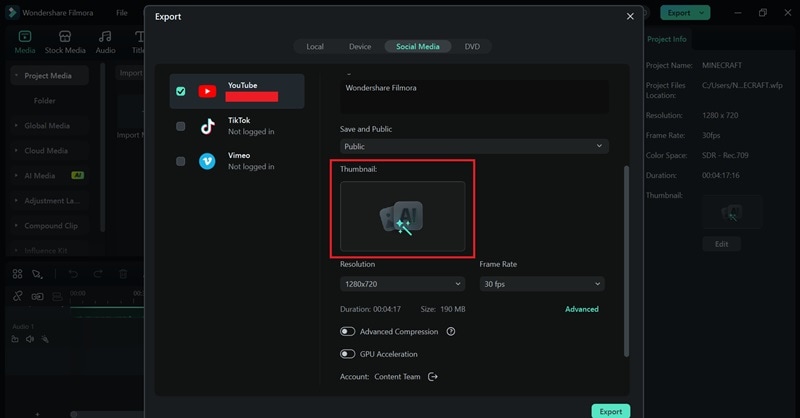The image size is (800, 418).
Task: Click the timeline selection tool icon
Action: pos(37,274)
